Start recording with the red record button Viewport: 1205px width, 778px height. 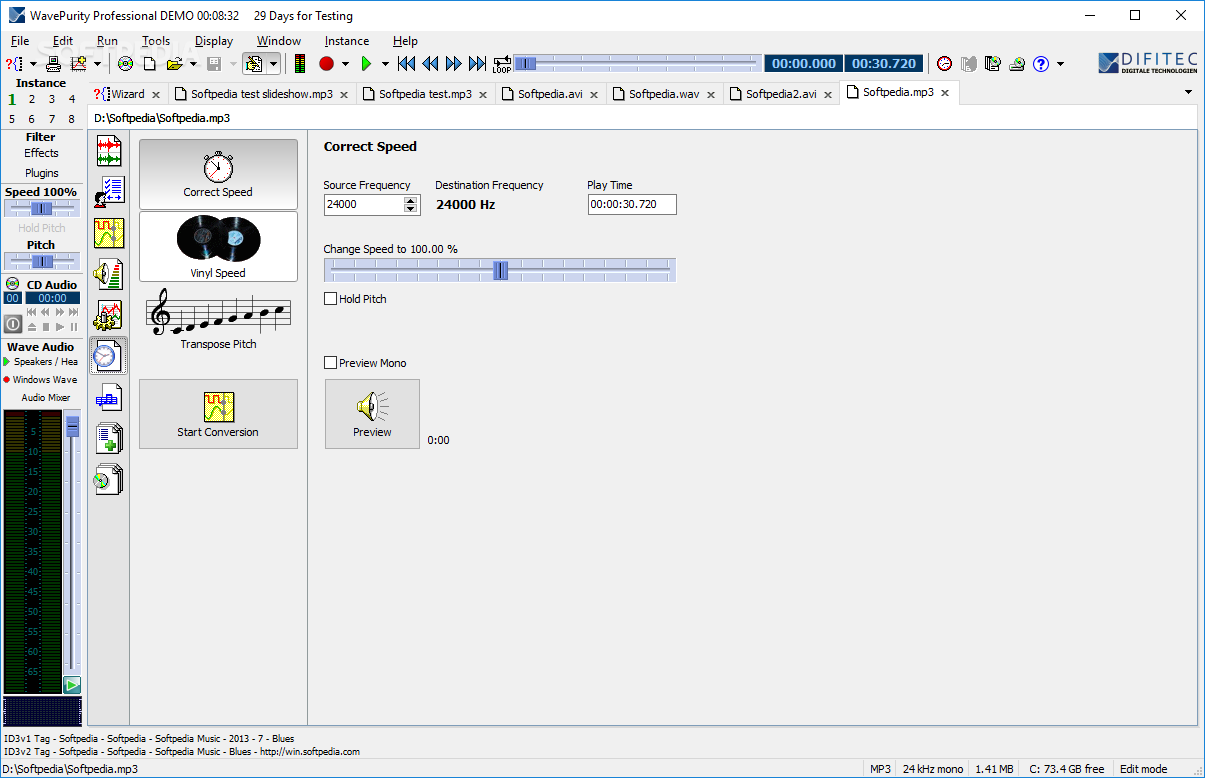(x=326, y=64)
